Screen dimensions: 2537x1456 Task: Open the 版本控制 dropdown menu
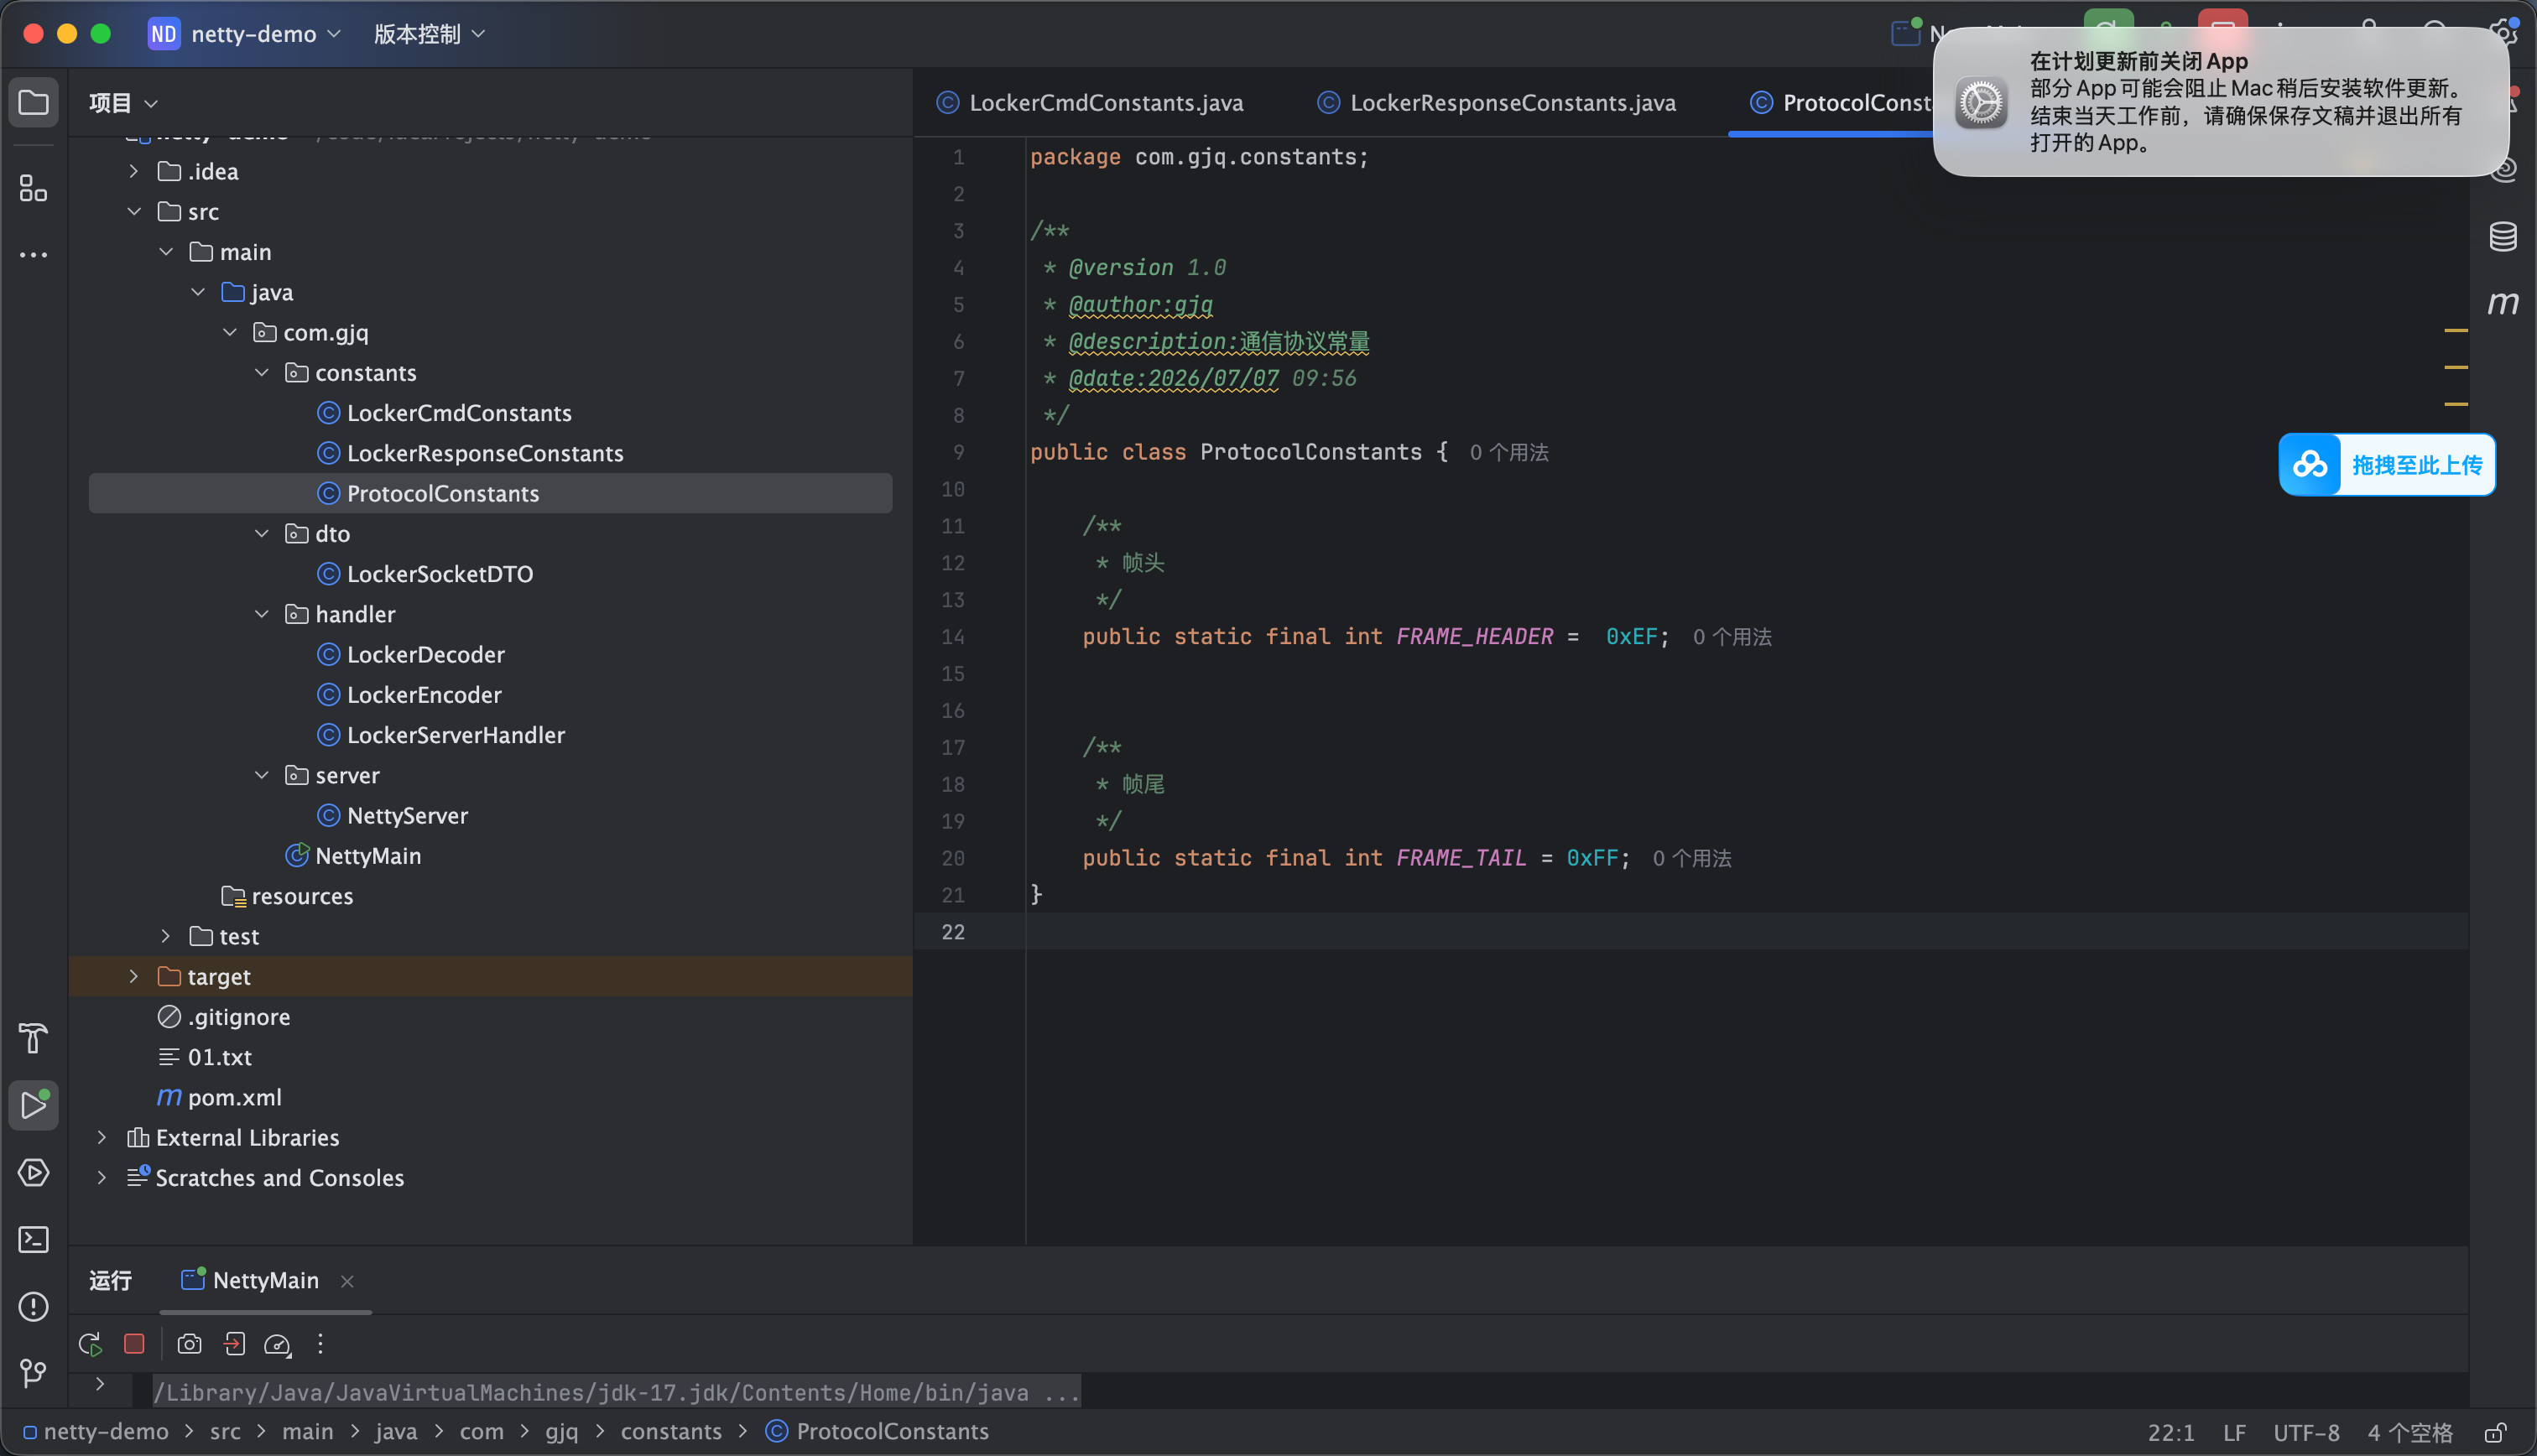click(429, 34)
